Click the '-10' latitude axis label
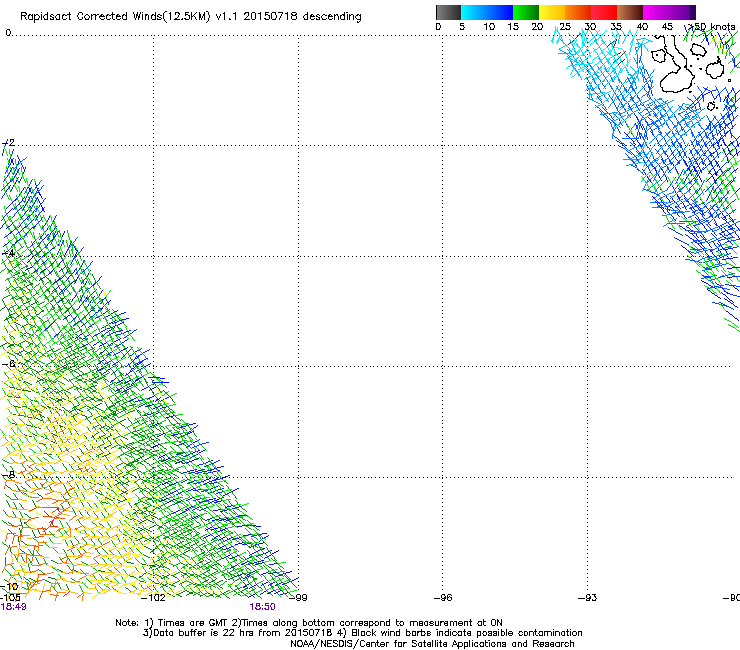The image size is (740, 650). point(9,587)
